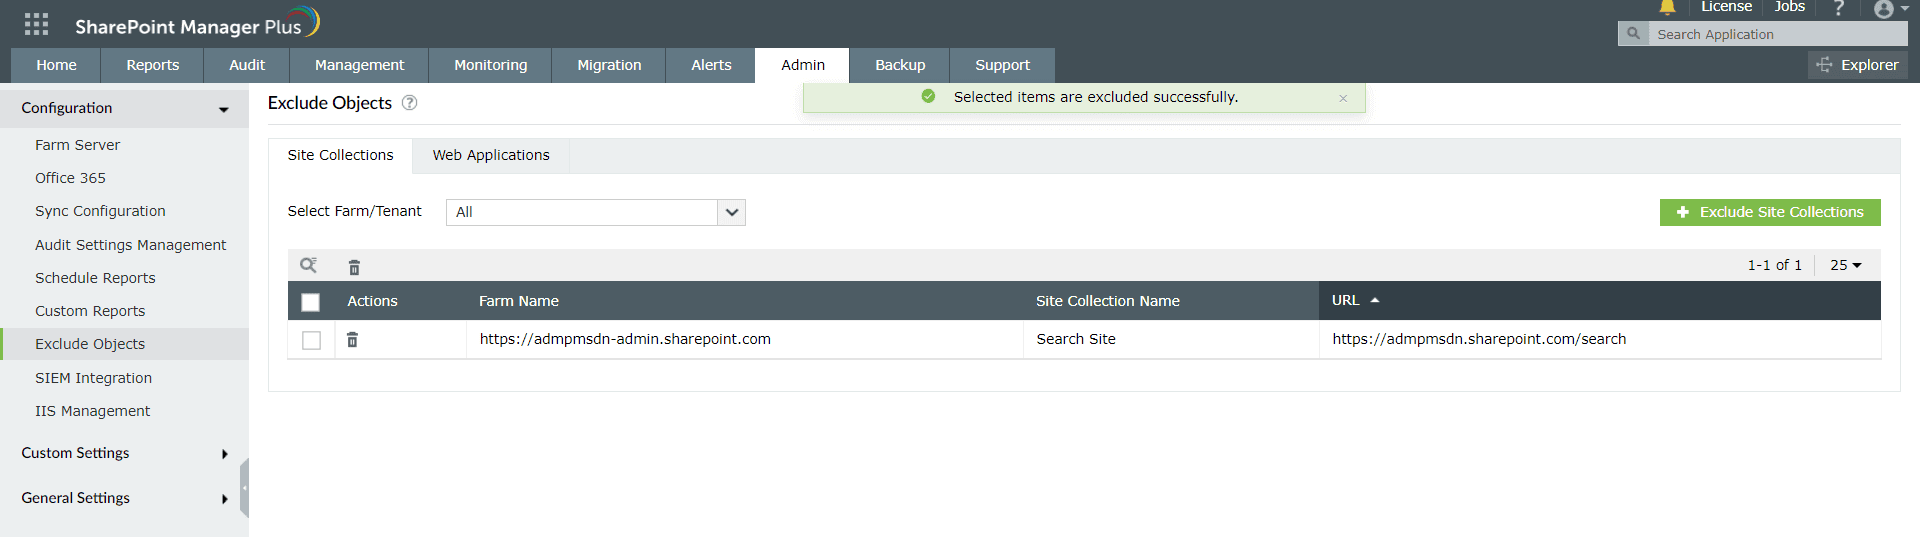The width and height of the screenshot is (1920, 537).
Task: Open the app grid launcher icon
Action: coord(36,24)
